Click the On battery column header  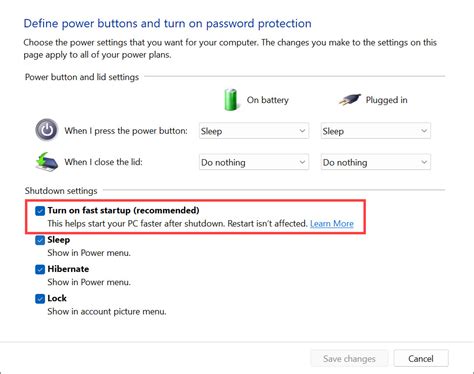(x=268, y=100)
